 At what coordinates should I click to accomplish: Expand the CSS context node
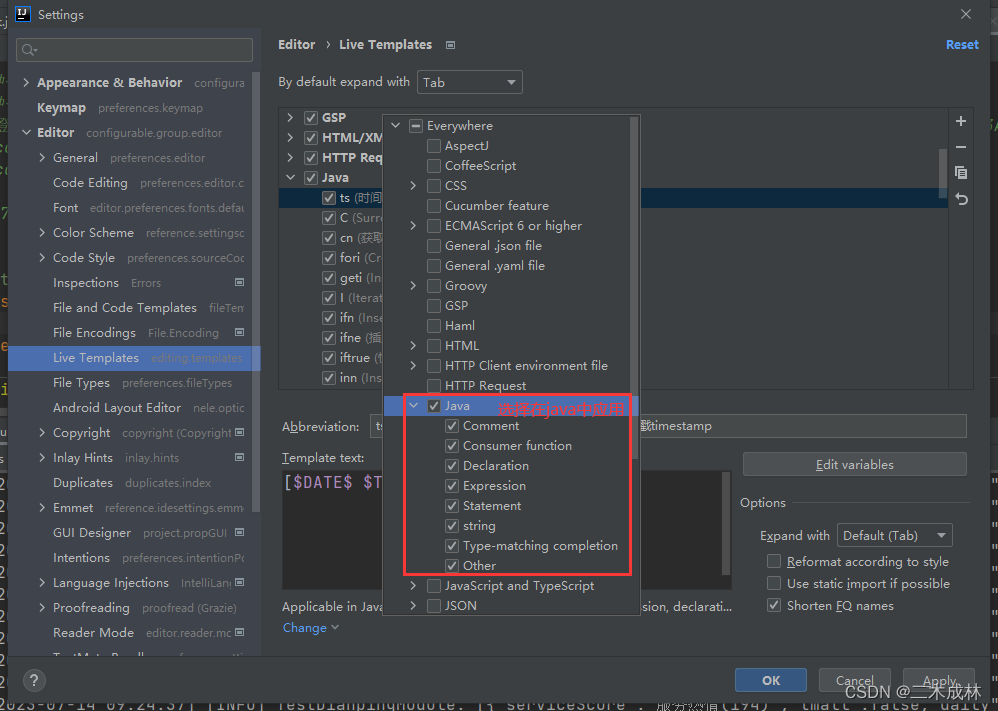pos(414,186)
